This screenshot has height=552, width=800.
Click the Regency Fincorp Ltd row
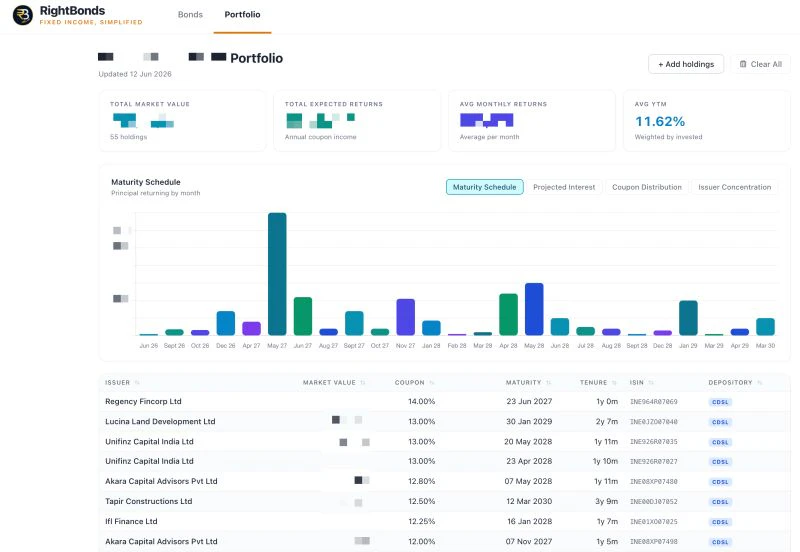point(444,402)
